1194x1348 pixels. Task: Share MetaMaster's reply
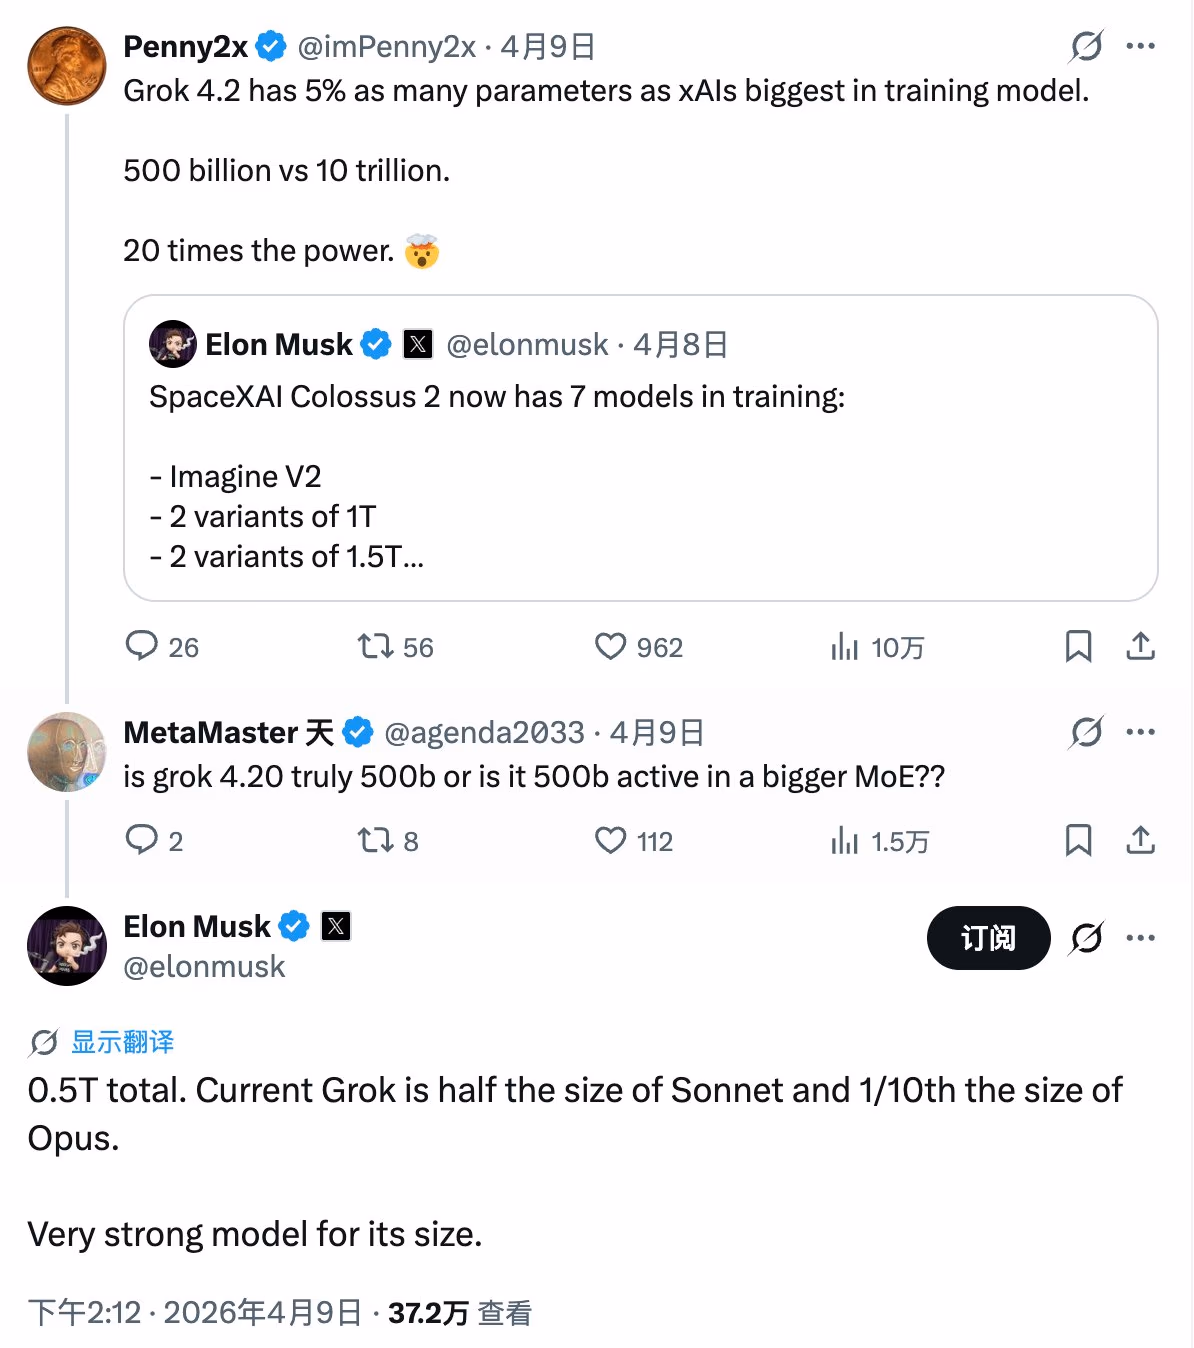(1140, 840)
